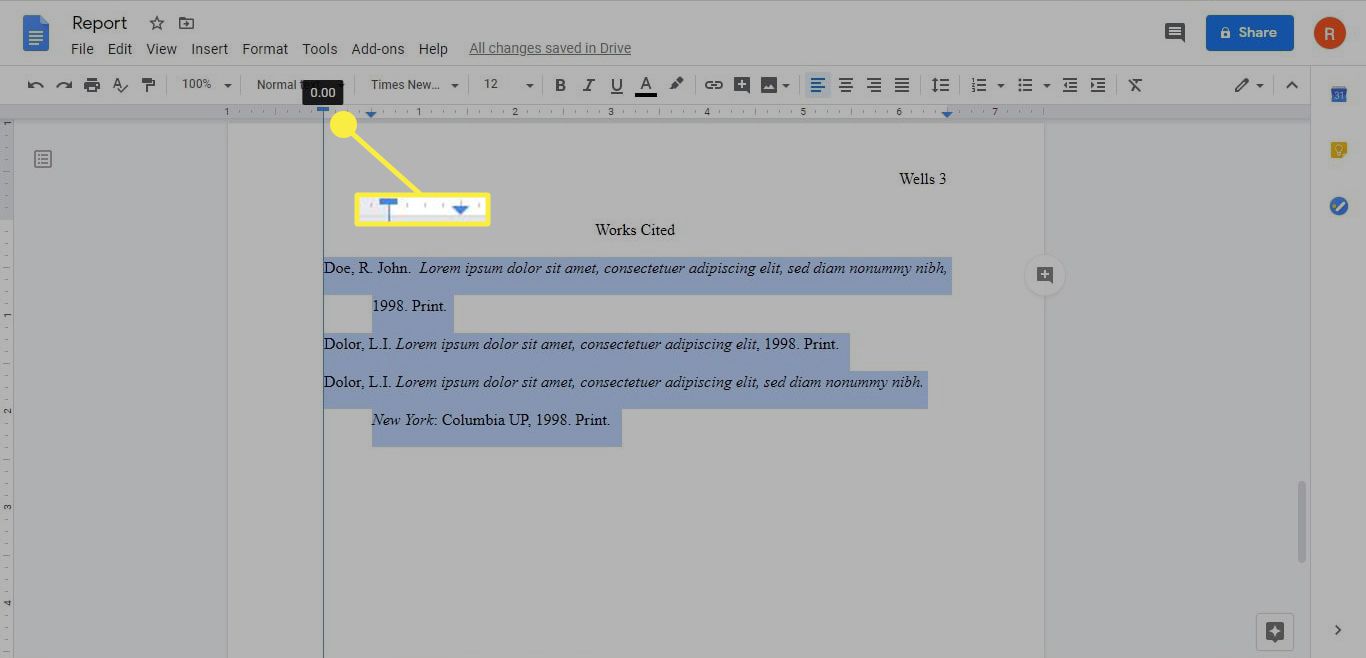
Task: Open the Format menu
Action: (x=265, y=48)
